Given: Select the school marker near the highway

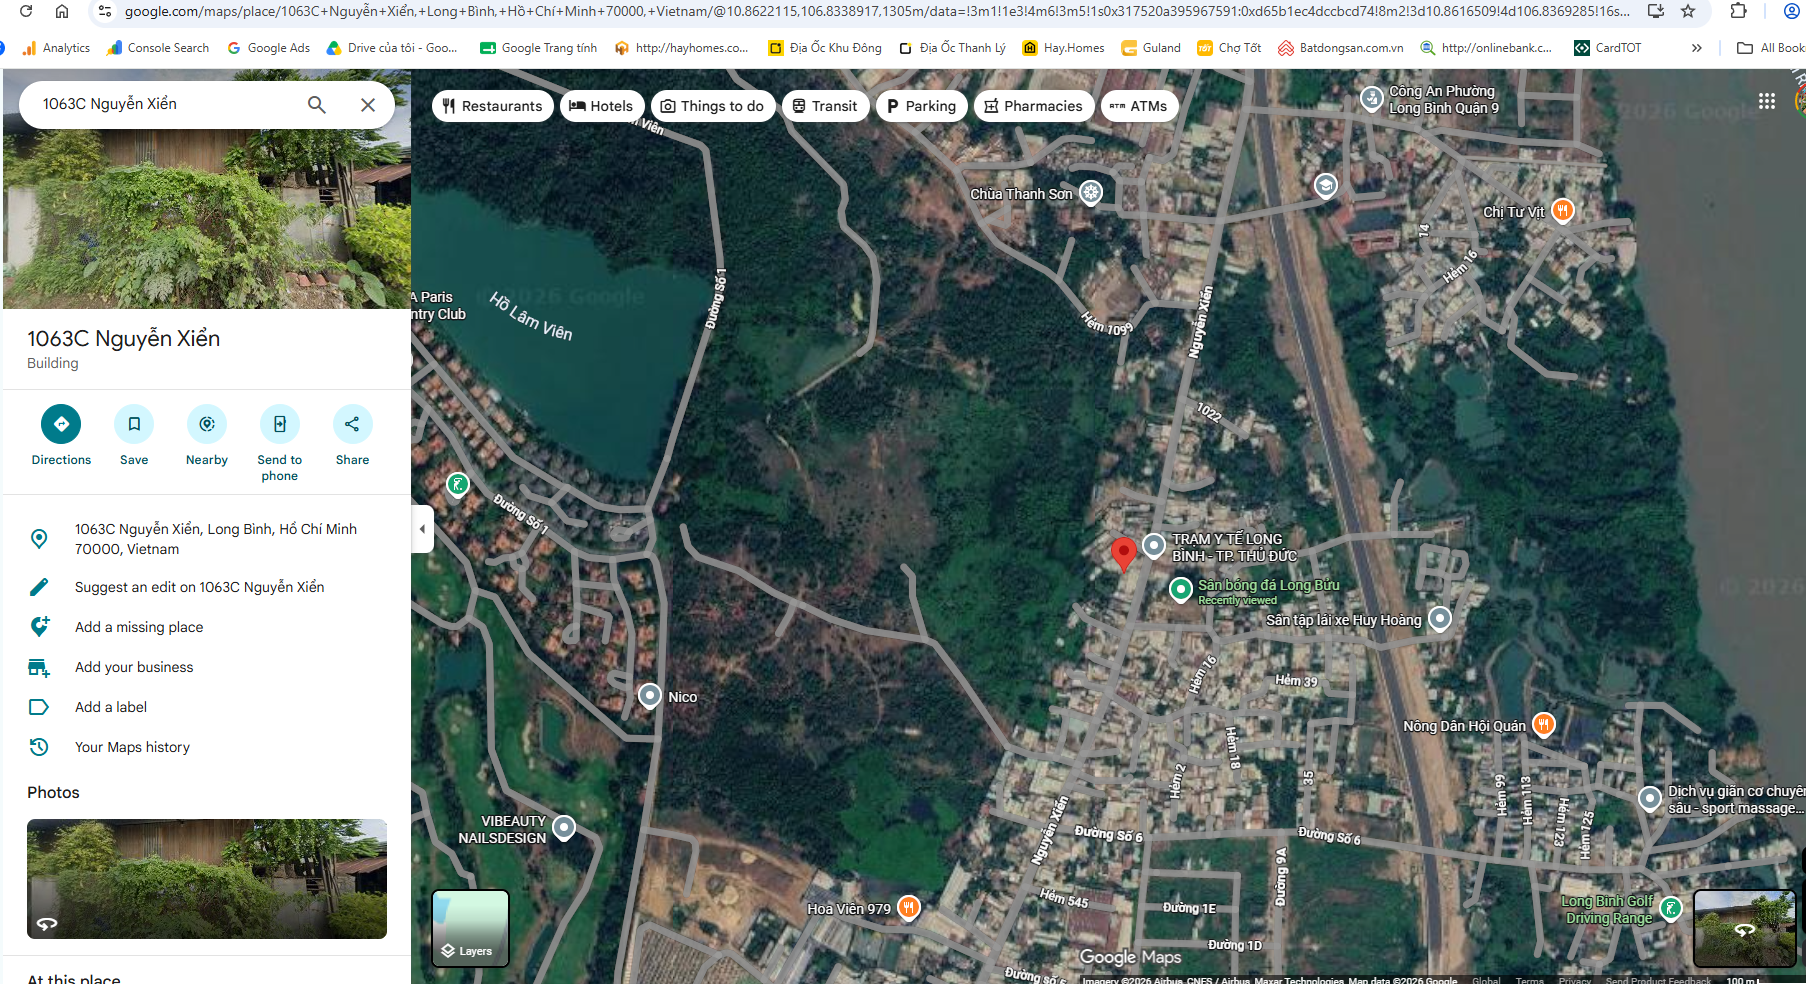Looking at the screenshot, I should point(1325,185).
